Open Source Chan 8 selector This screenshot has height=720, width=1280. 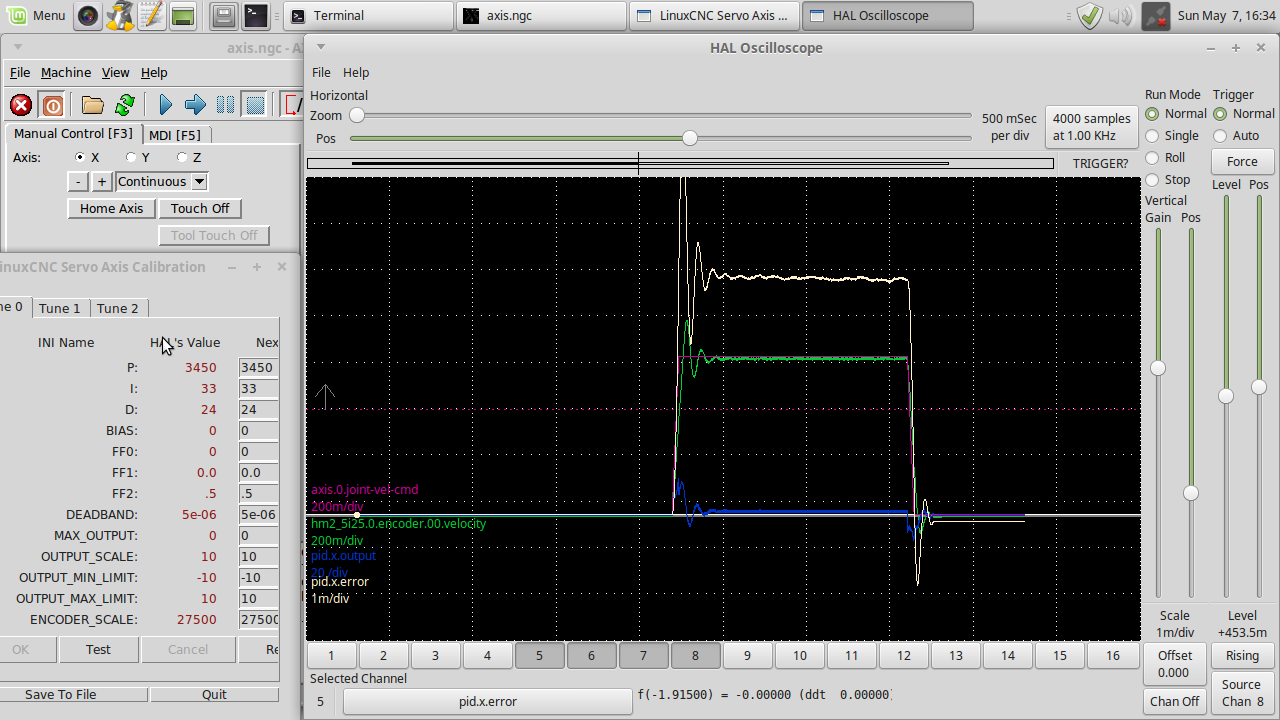click(x=1242, y=692)
